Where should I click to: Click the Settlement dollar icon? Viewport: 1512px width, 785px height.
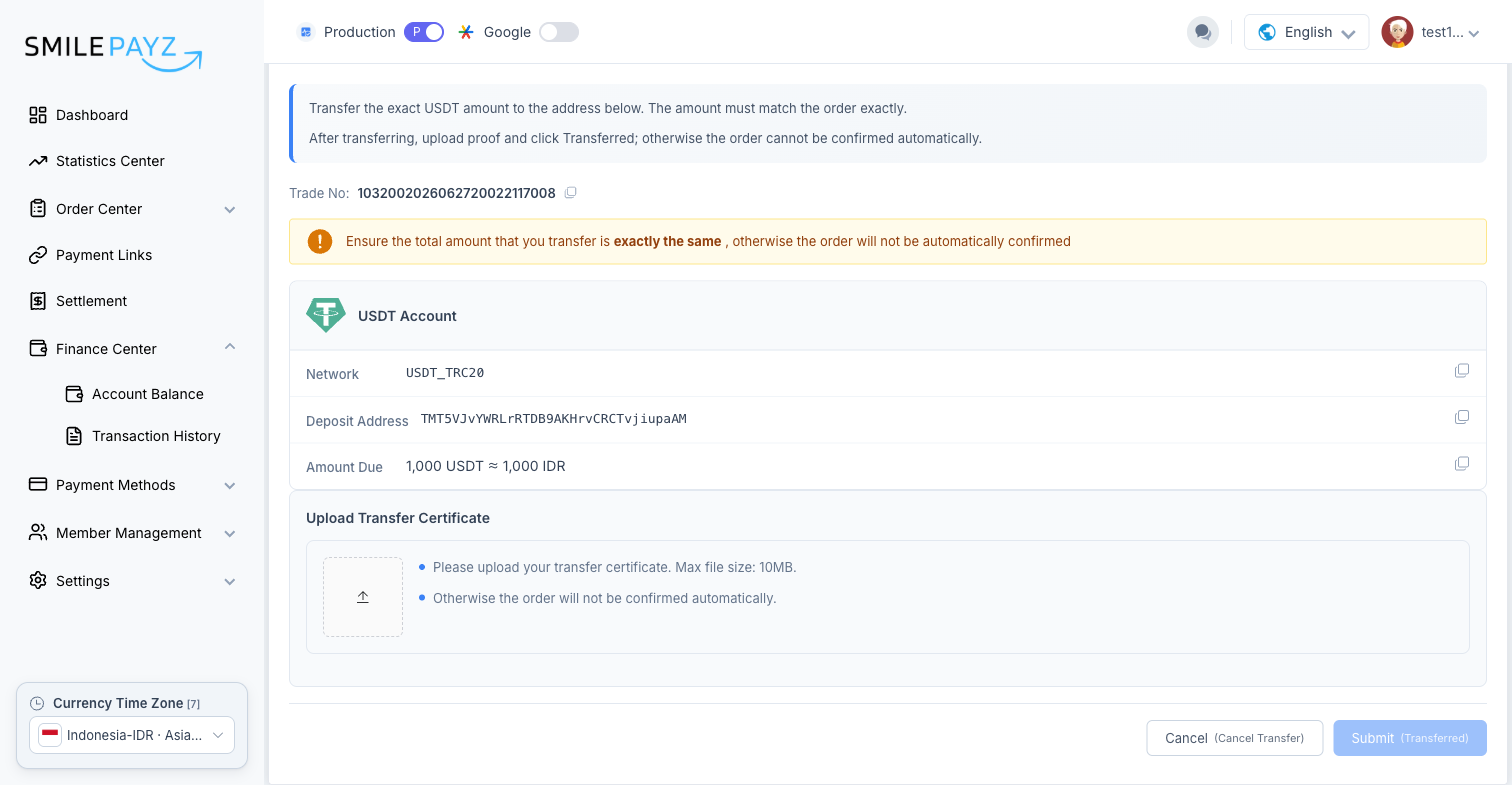[38, 301]
